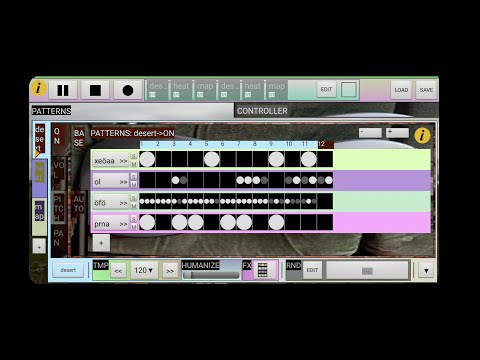Viewport: 480px width, 360px height.
Task: Click the SAVE button
Action: coord(426,90)
